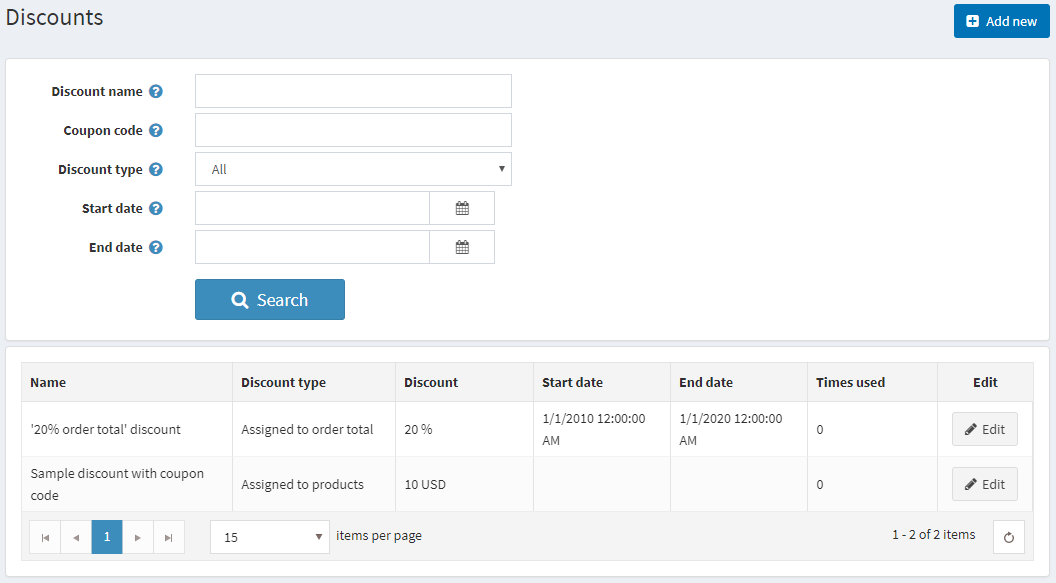Open the Start date calendar picker
The width and height of the screenshot is (1056, 583).
pyautogui.click(x=462, y=208)
